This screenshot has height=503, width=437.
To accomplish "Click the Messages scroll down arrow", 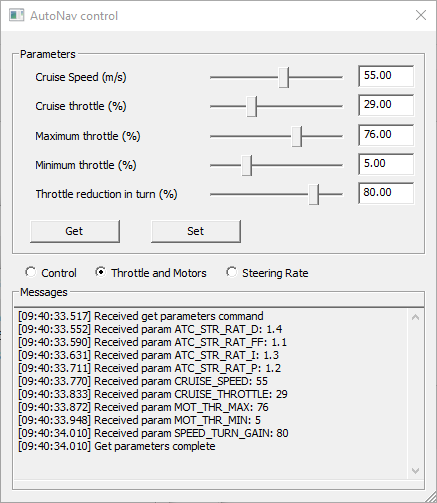I will [415, 471].
